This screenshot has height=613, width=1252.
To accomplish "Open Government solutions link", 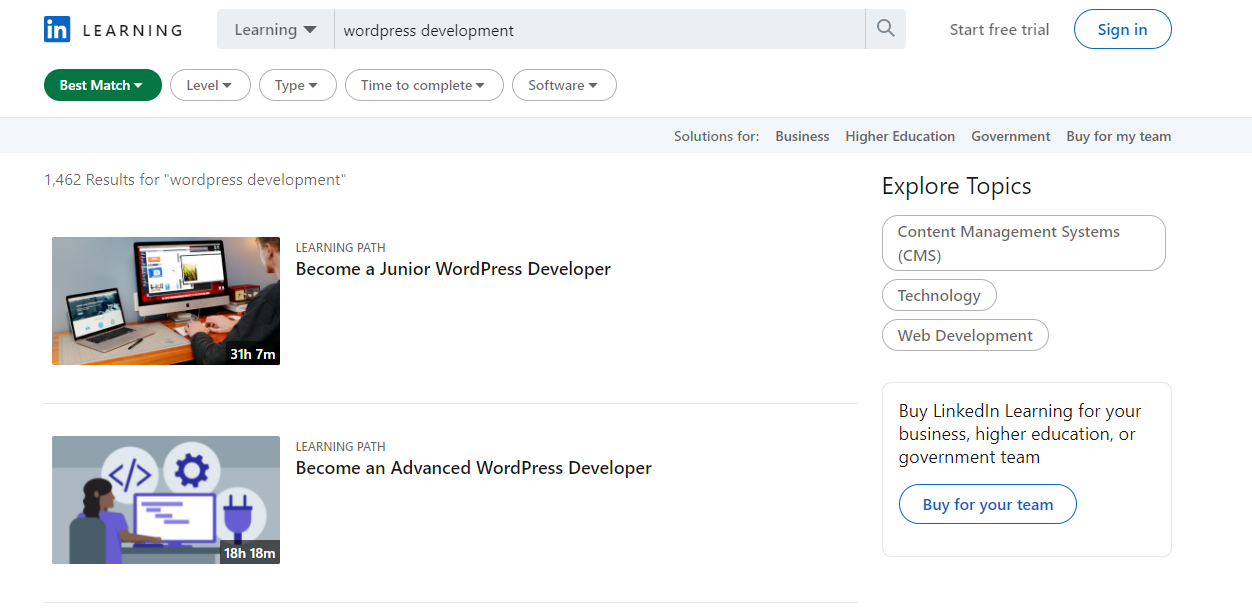I will 1011,136.
